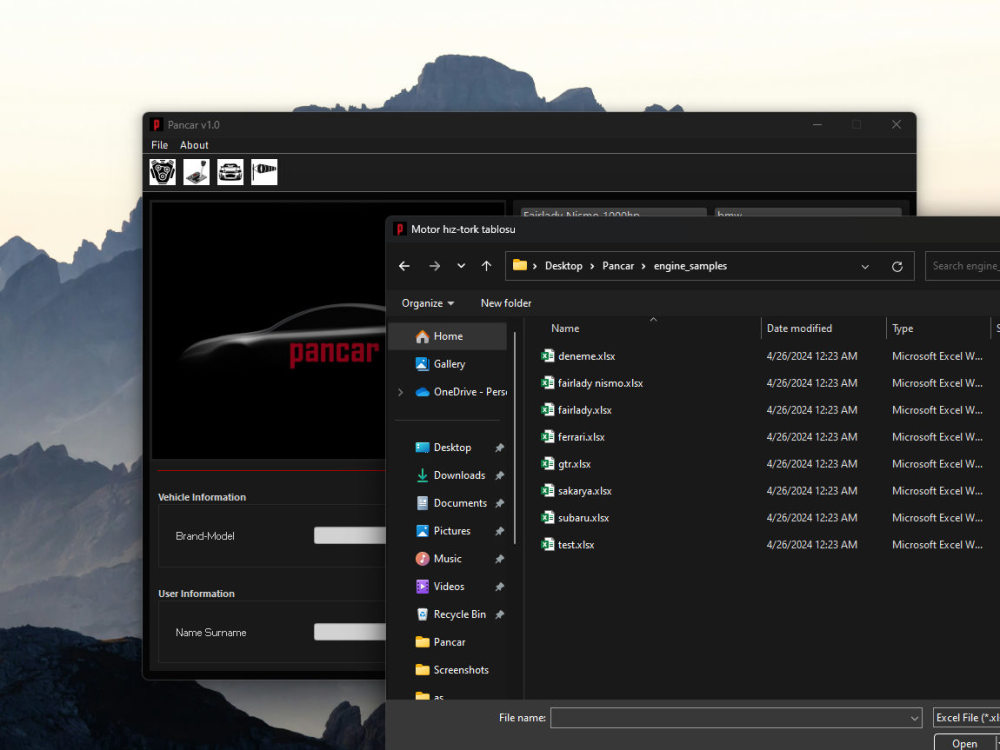1000x750 pixels.
Task: Click the Open button in dialog
Action: tap(964, 743)
